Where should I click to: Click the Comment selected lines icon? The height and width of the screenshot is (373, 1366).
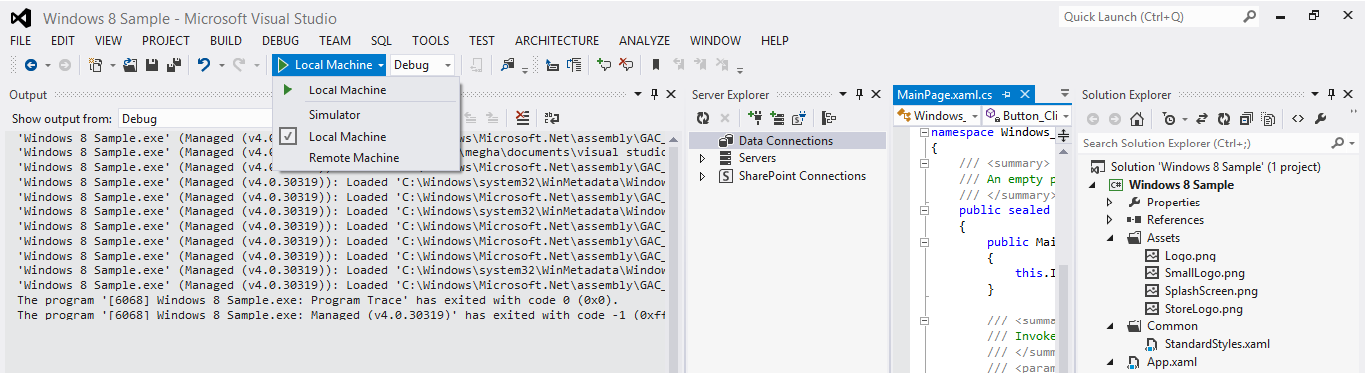point(603,65)
